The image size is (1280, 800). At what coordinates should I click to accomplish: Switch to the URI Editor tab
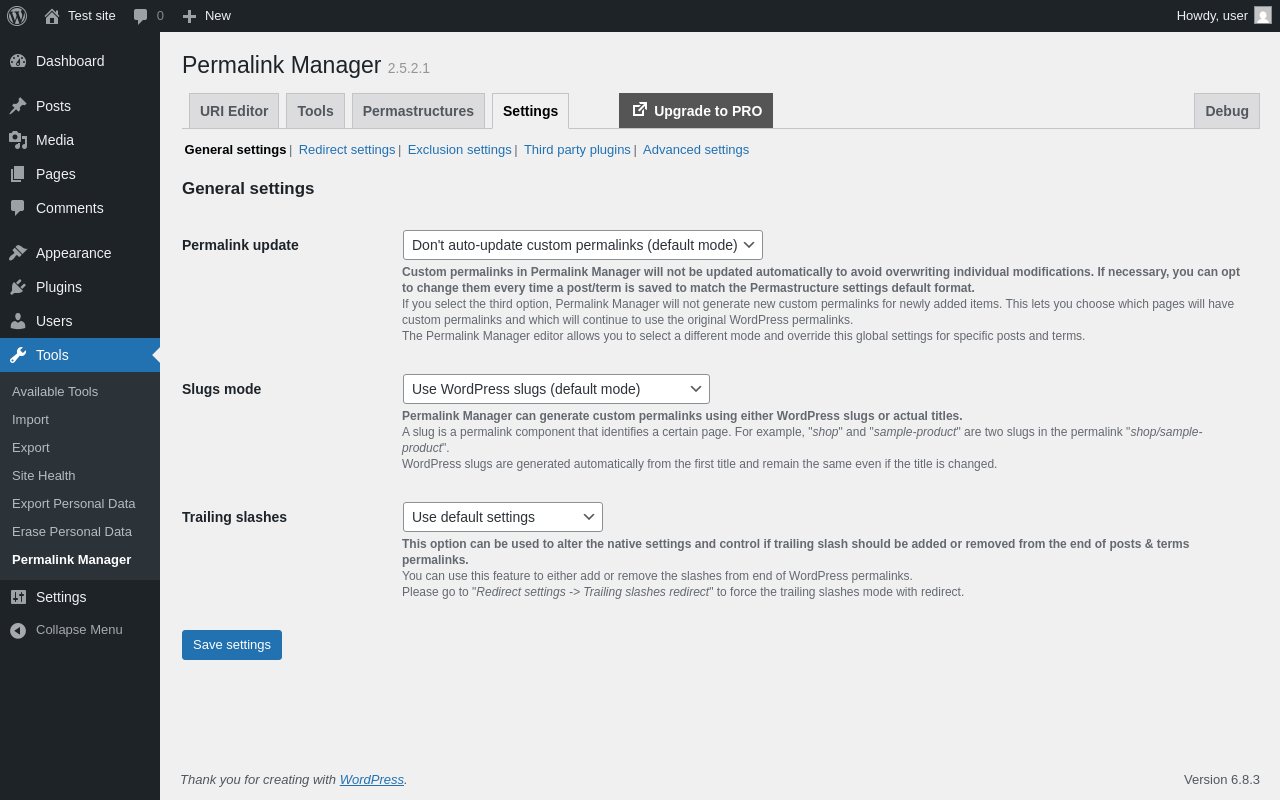234,111
